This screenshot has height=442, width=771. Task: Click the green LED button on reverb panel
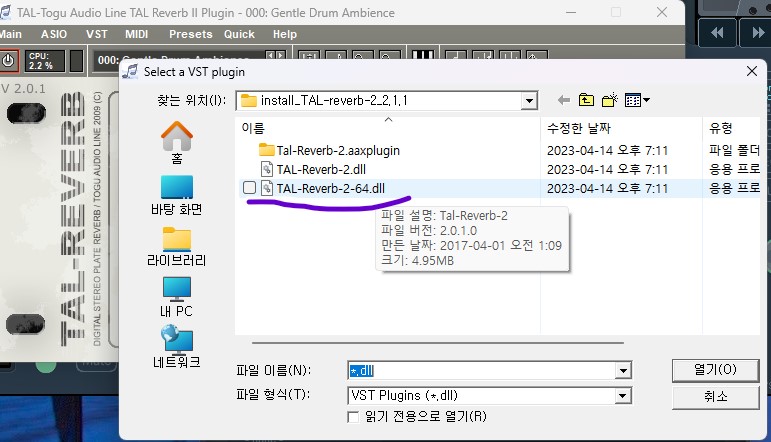pos(46,367)
